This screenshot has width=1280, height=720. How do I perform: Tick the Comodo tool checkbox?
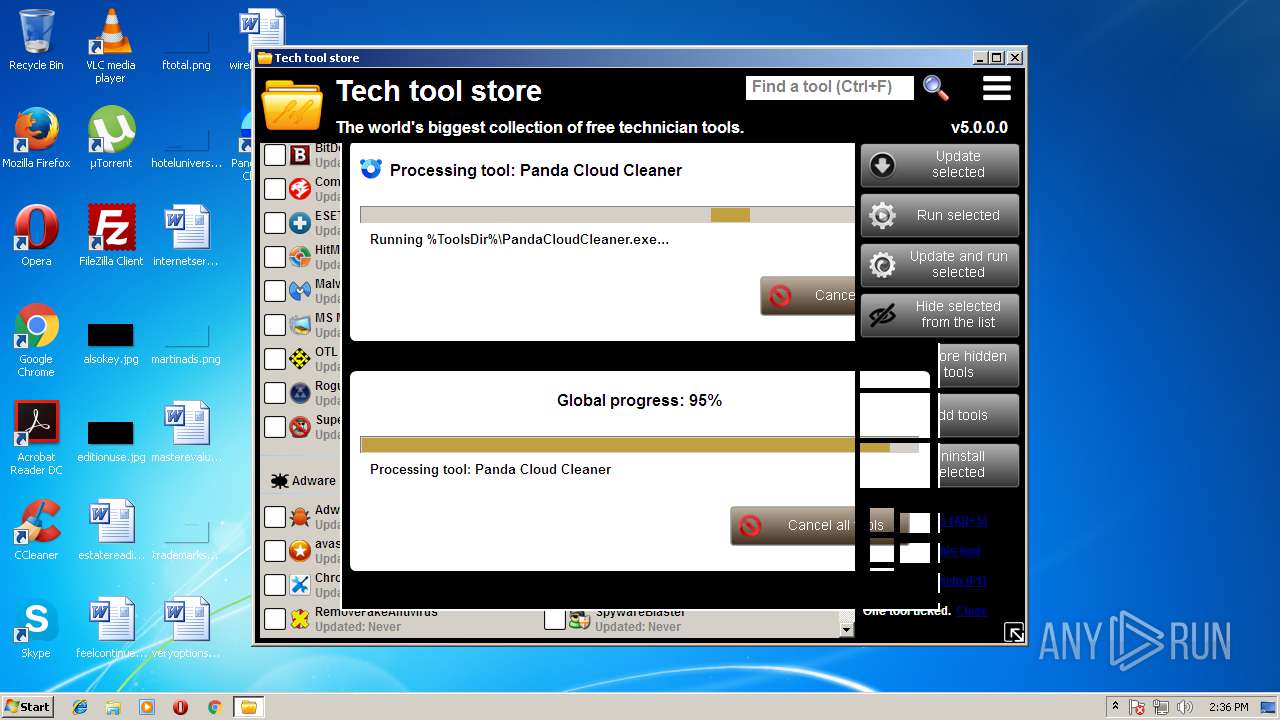tap(275, 189)
